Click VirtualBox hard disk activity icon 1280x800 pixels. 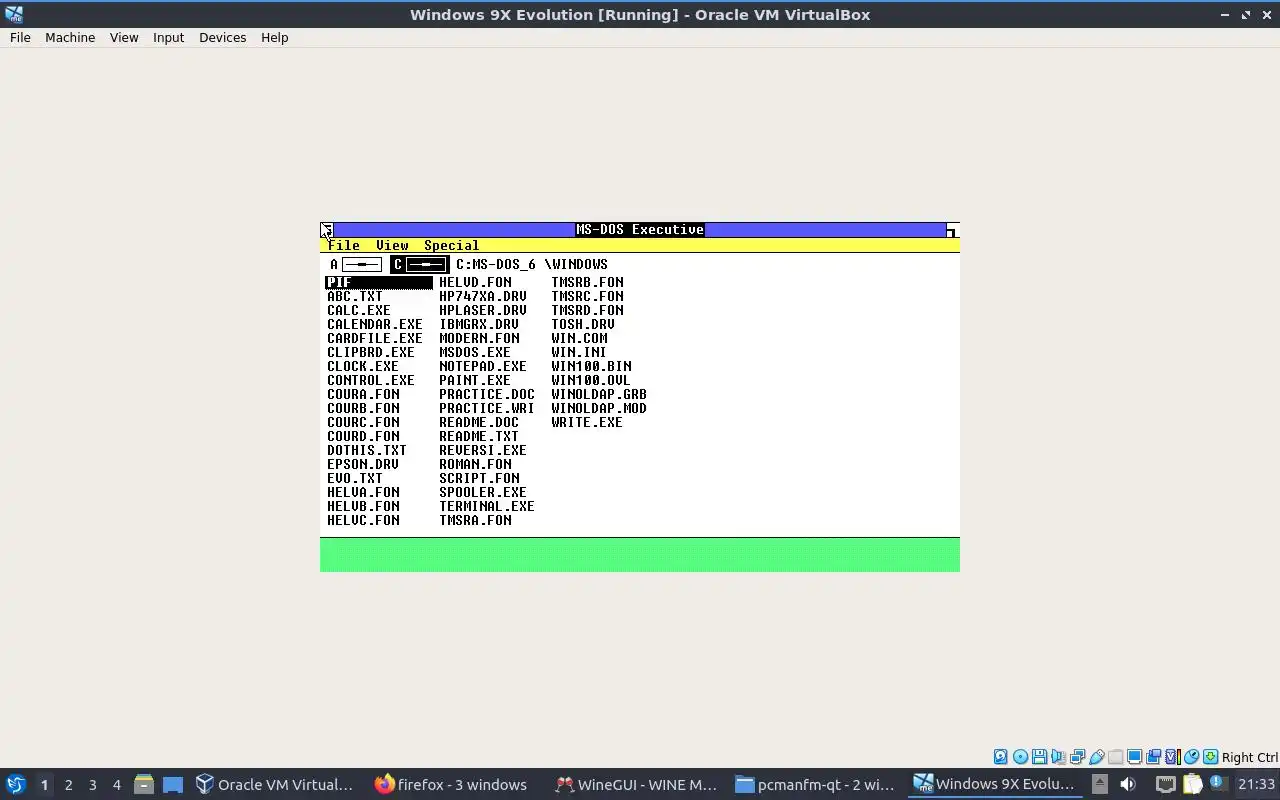(x=1000, y=757)
